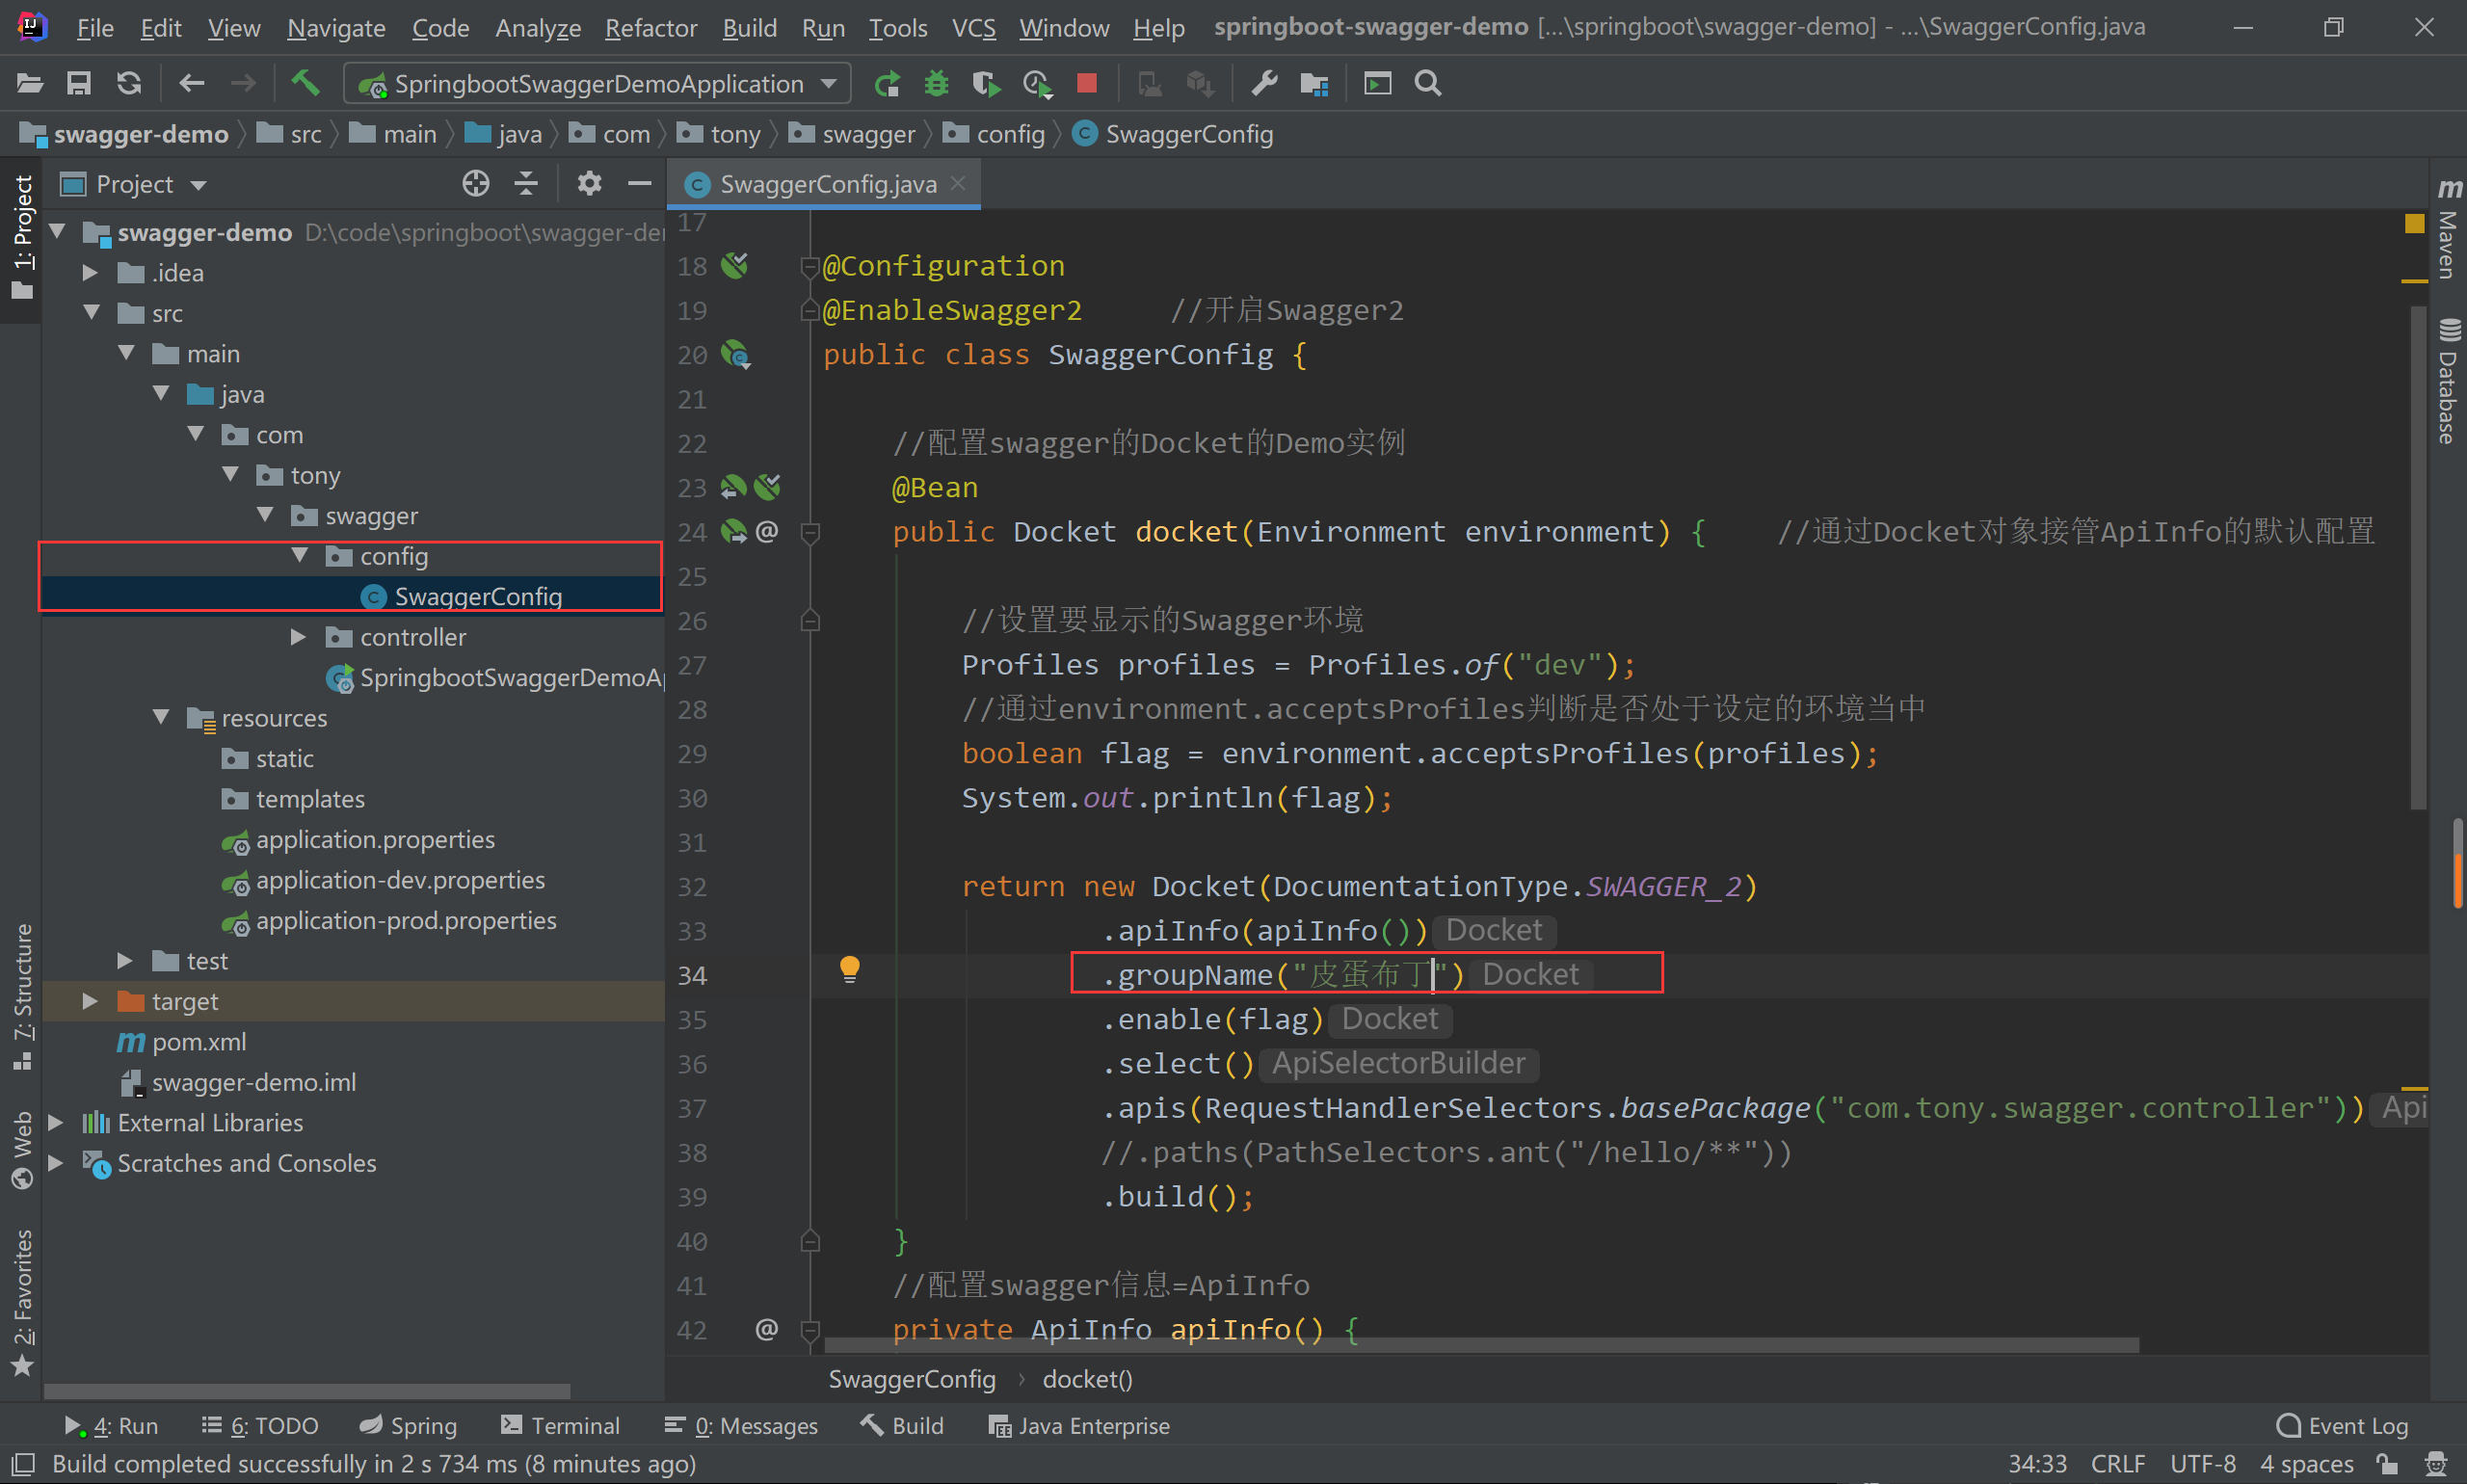2467x1484 pixels.
Task: Open Project panel gear options
Action: 589,183
